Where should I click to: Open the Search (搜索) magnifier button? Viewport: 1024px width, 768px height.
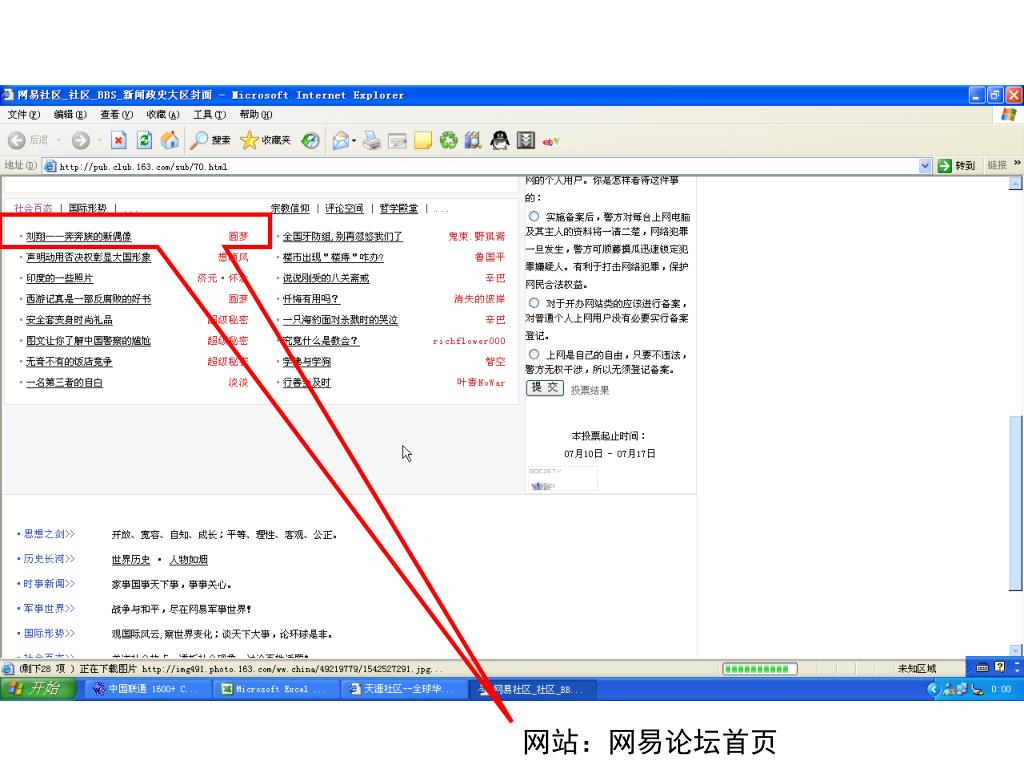tap(210, 140)
